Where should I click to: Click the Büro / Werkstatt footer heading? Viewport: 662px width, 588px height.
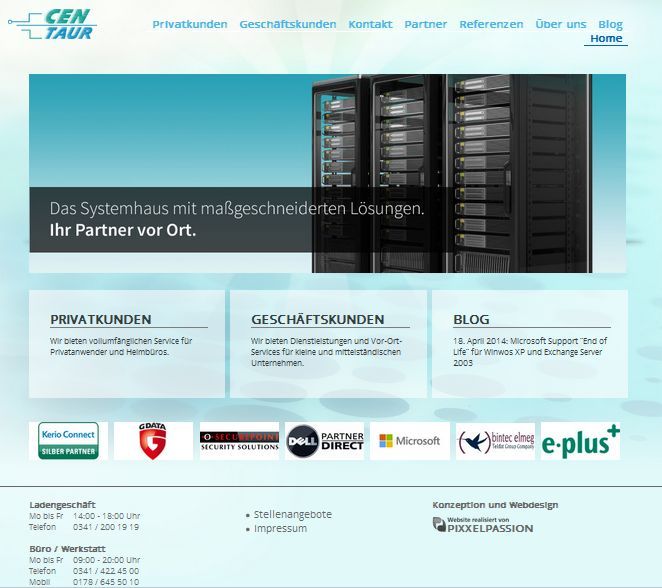[x=68, y=549]
